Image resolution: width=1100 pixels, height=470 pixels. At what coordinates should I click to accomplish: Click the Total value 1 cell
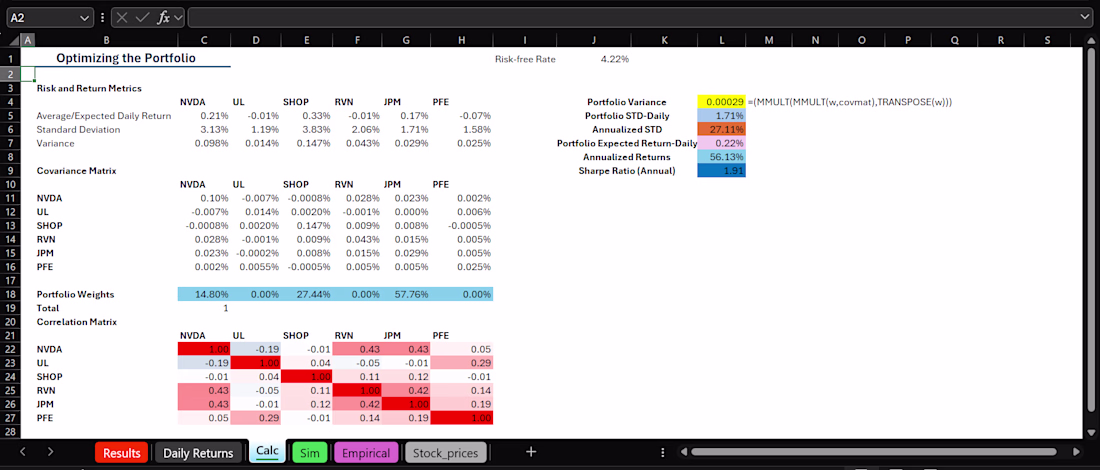(204, 308)
